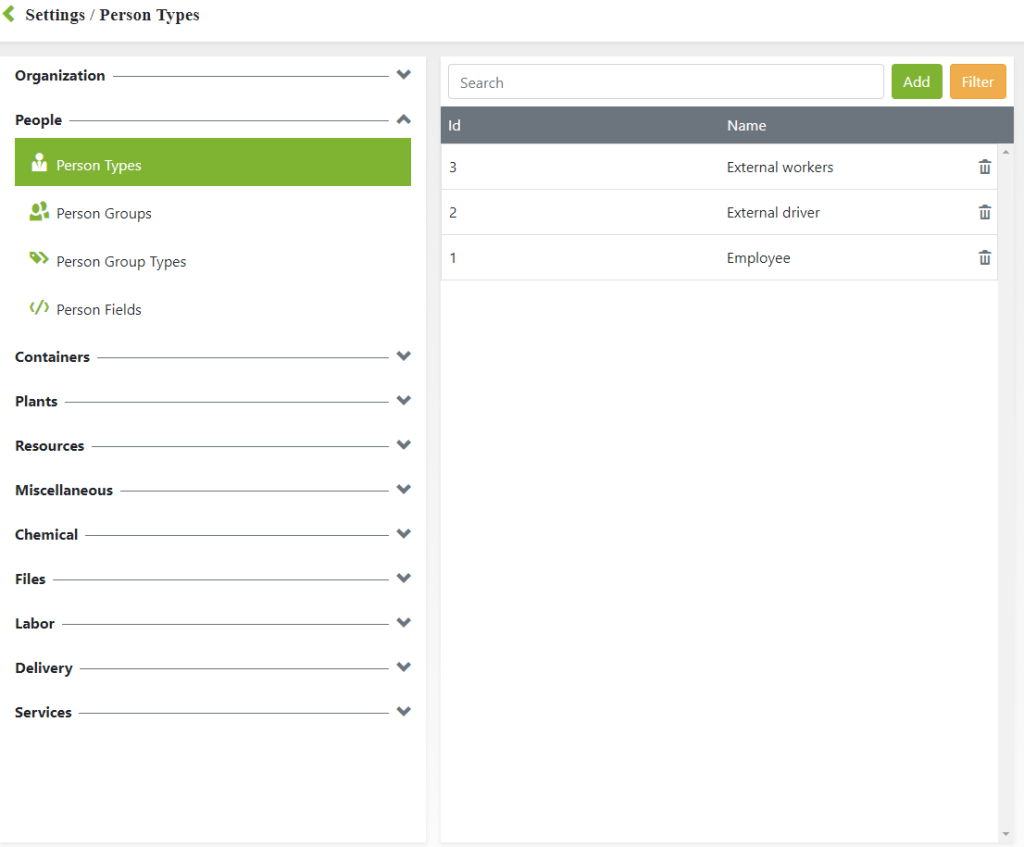Click the Person Types icon in sidebar
Image resolution: width=1024 pixels, height=847 pixels.
39,164
